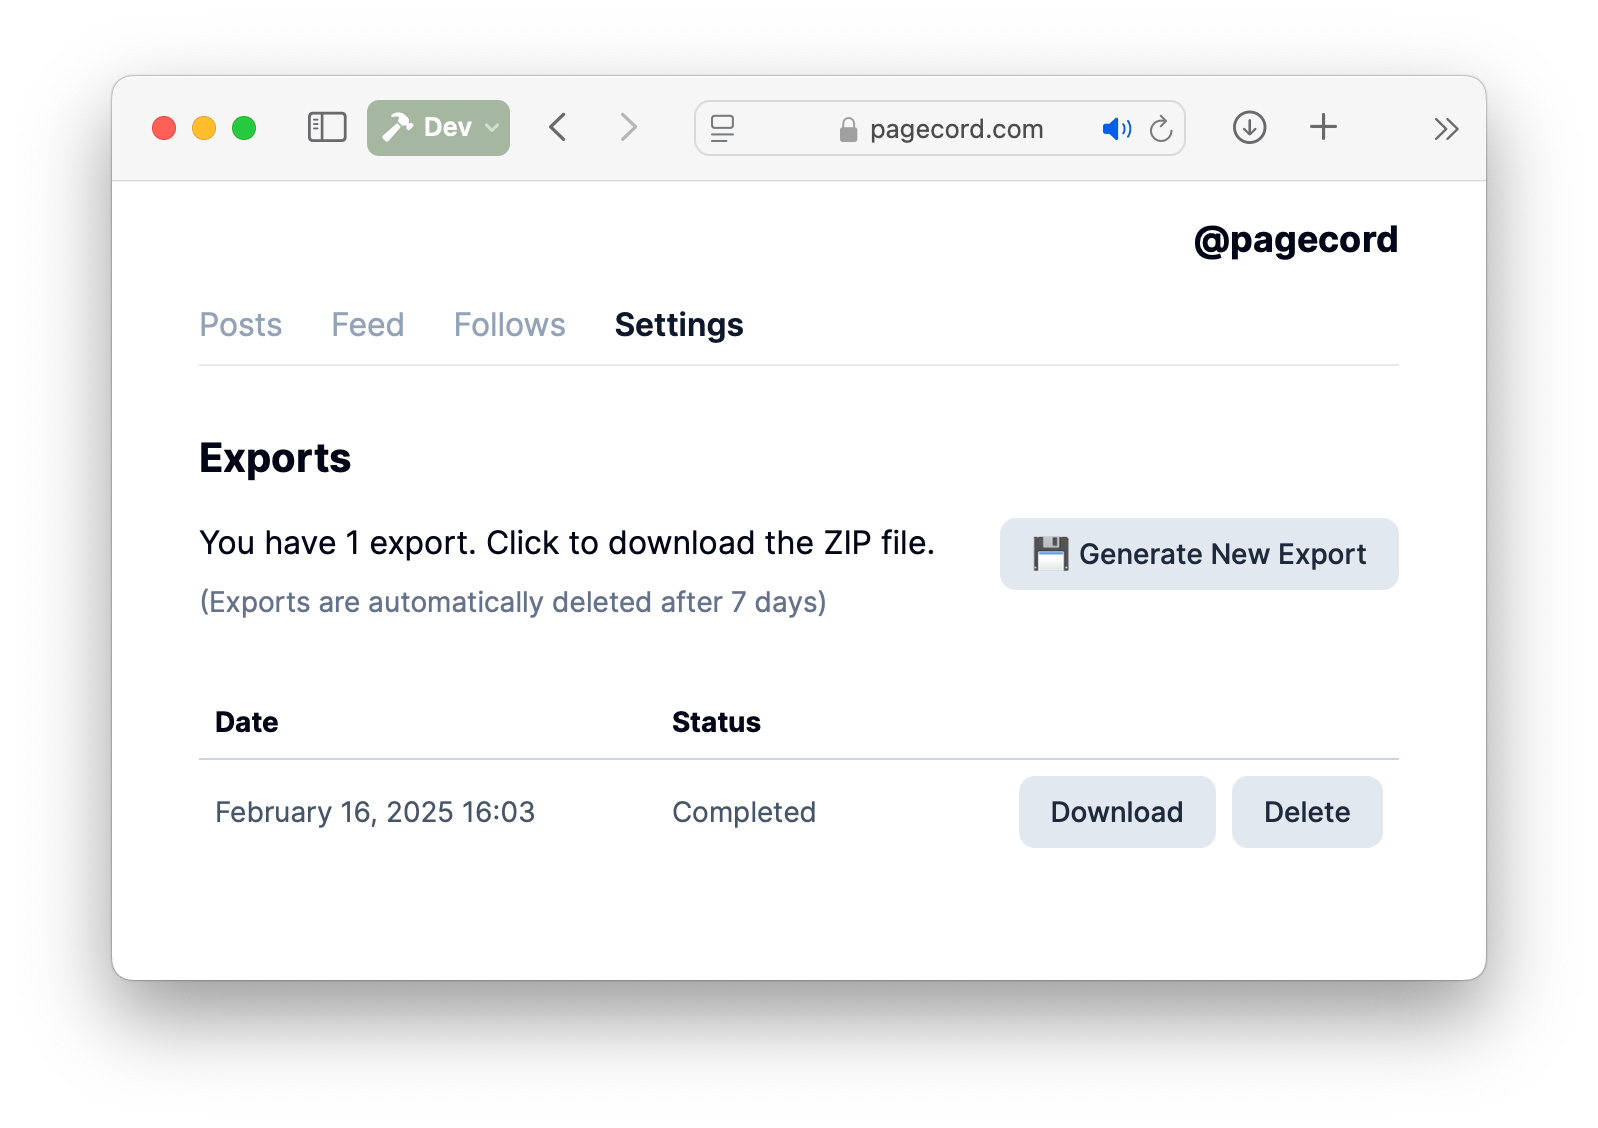
Task: Show the Safari downloads list
Action: click(x=1249, y=128)
